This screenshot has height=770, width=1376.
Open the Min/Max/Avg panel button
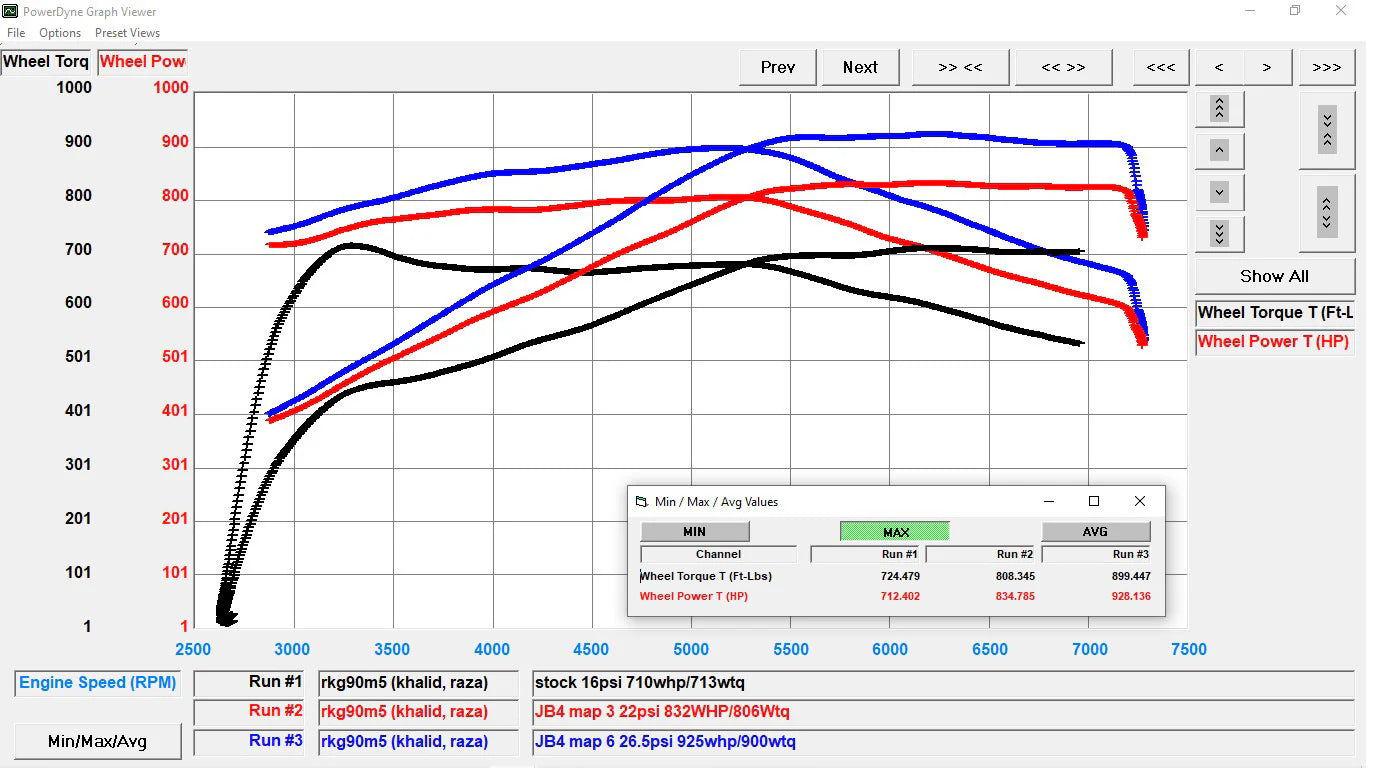98,741
